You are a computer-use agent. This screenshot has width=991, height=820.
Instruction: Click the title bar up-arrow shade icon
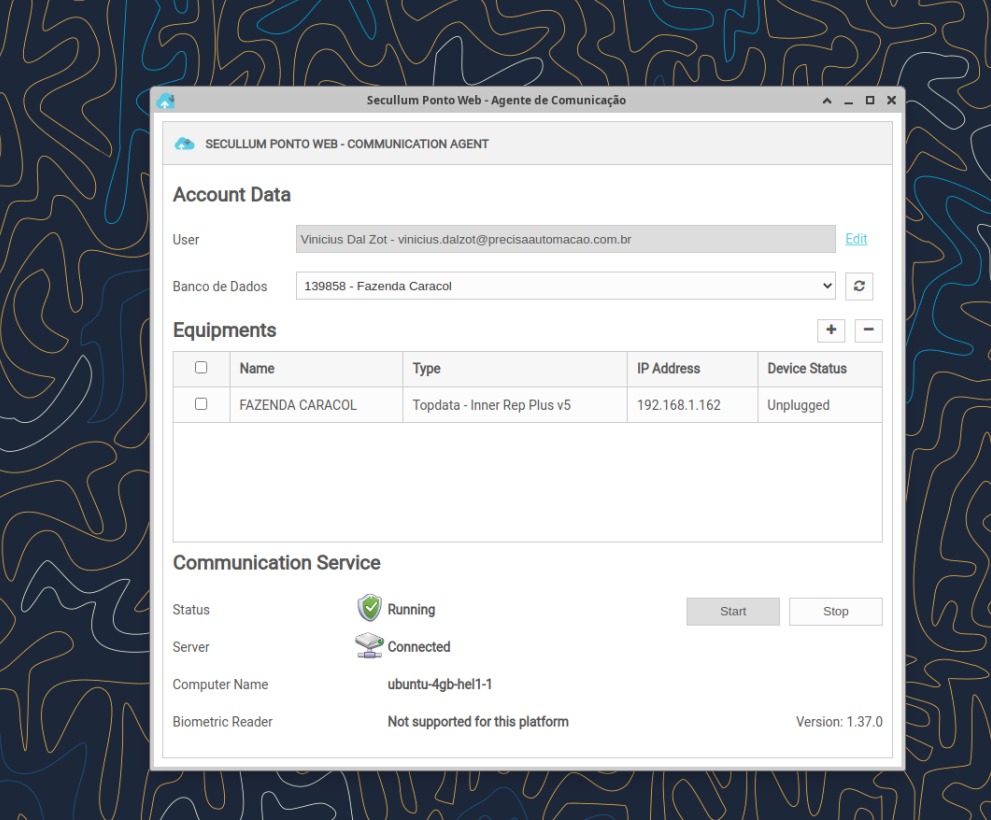click(x=827, y=101)
